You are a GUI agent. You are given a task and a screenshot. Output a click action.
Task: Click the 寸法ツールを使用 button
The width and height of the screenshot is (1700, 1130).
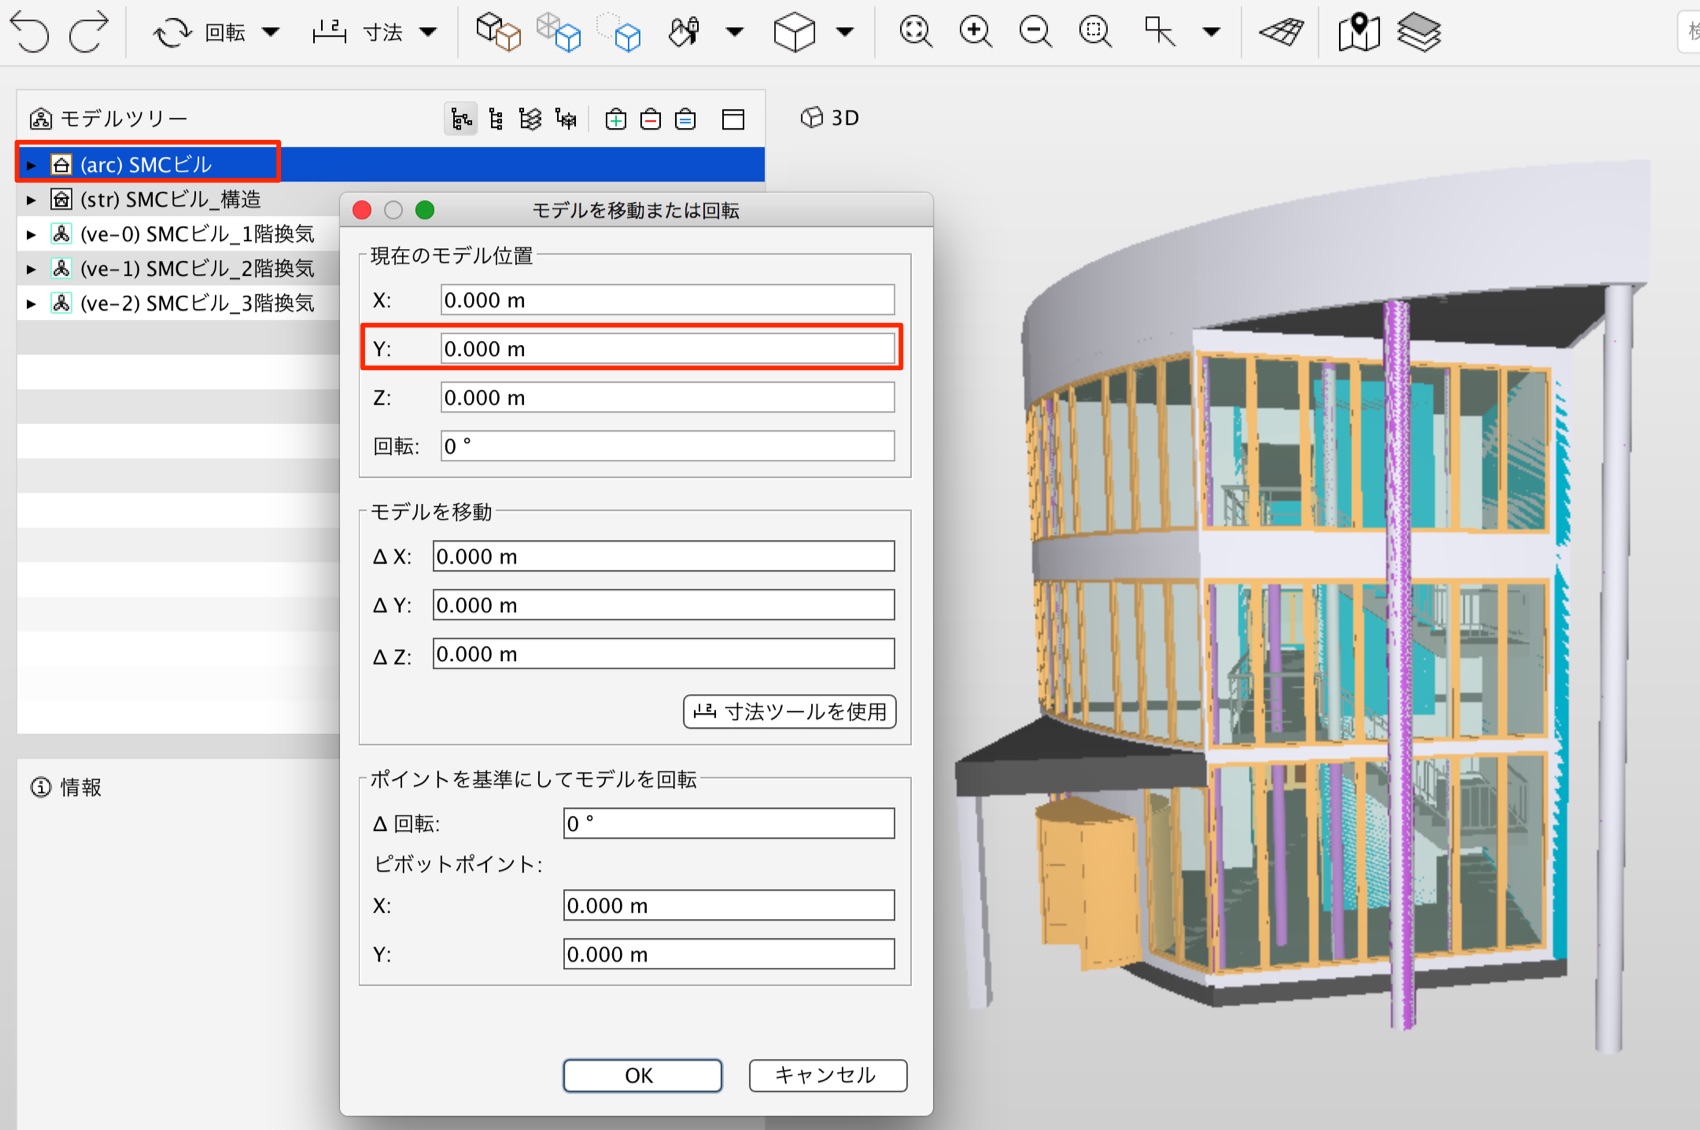pyautogui.click(x=789, y=711)
